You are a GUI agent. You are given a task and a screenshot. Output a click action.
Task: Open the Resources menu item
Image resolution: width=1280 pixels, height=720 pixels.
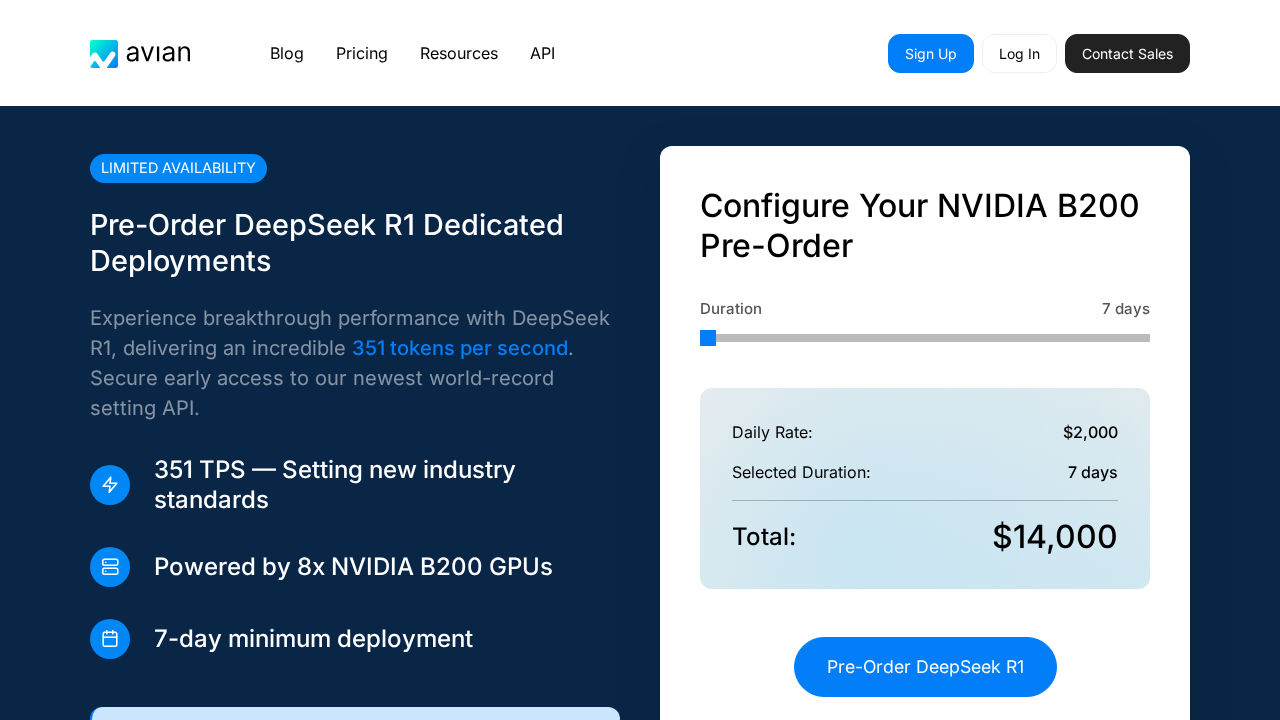pyautogui.click(x=459, y=54)
